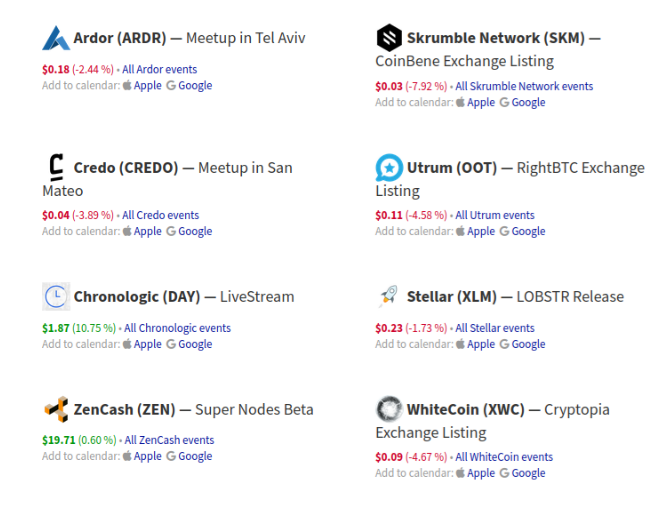663x526 pixels.
Task: View All Credo events
Action: 160,215
